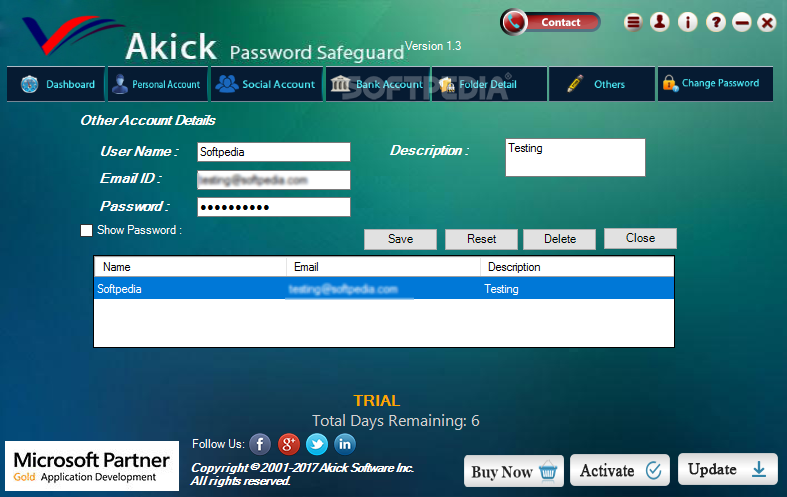The width and height of the screenshot is (787, 497).
Task: Open the Change Password tab
Action: click(715, 84)
